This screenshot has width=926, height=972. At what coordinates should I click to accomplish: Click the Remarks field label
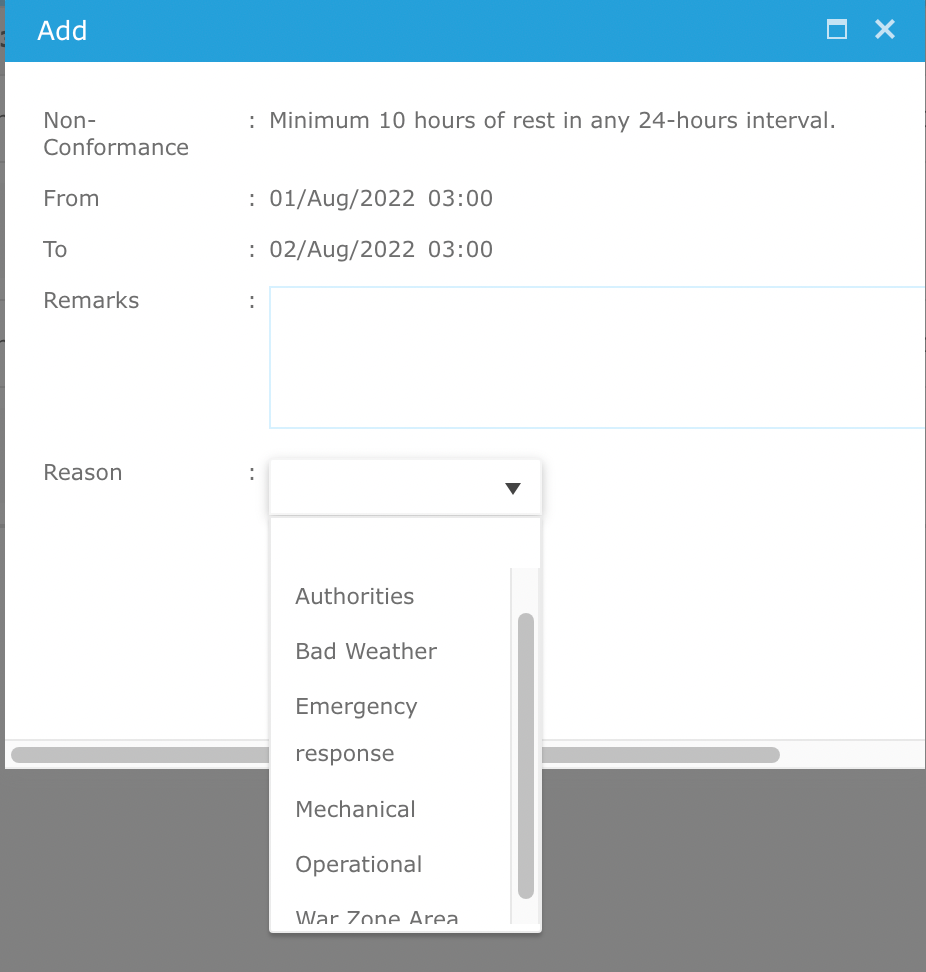coord(91,300)
